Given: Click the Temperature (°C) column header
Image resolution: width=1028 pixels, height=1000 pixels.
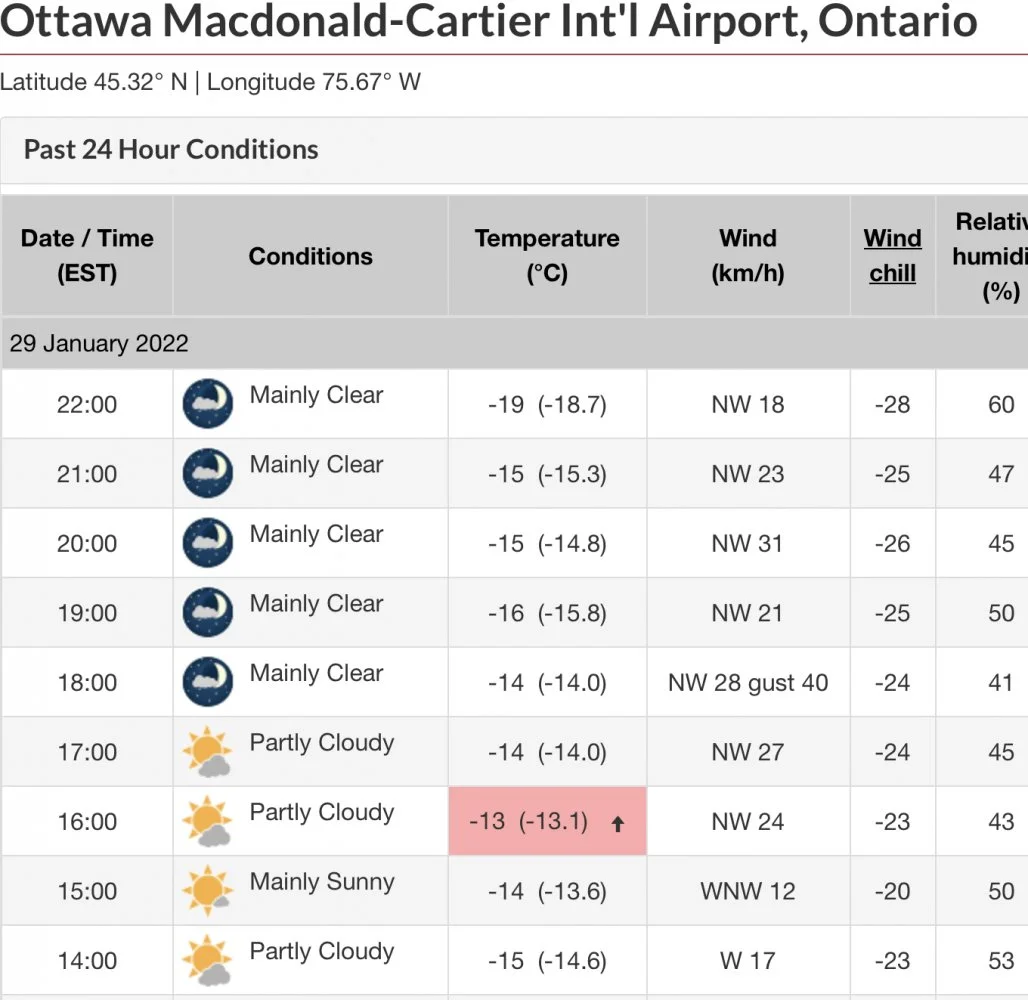Looking at the screenshot, I should [547, 256].
